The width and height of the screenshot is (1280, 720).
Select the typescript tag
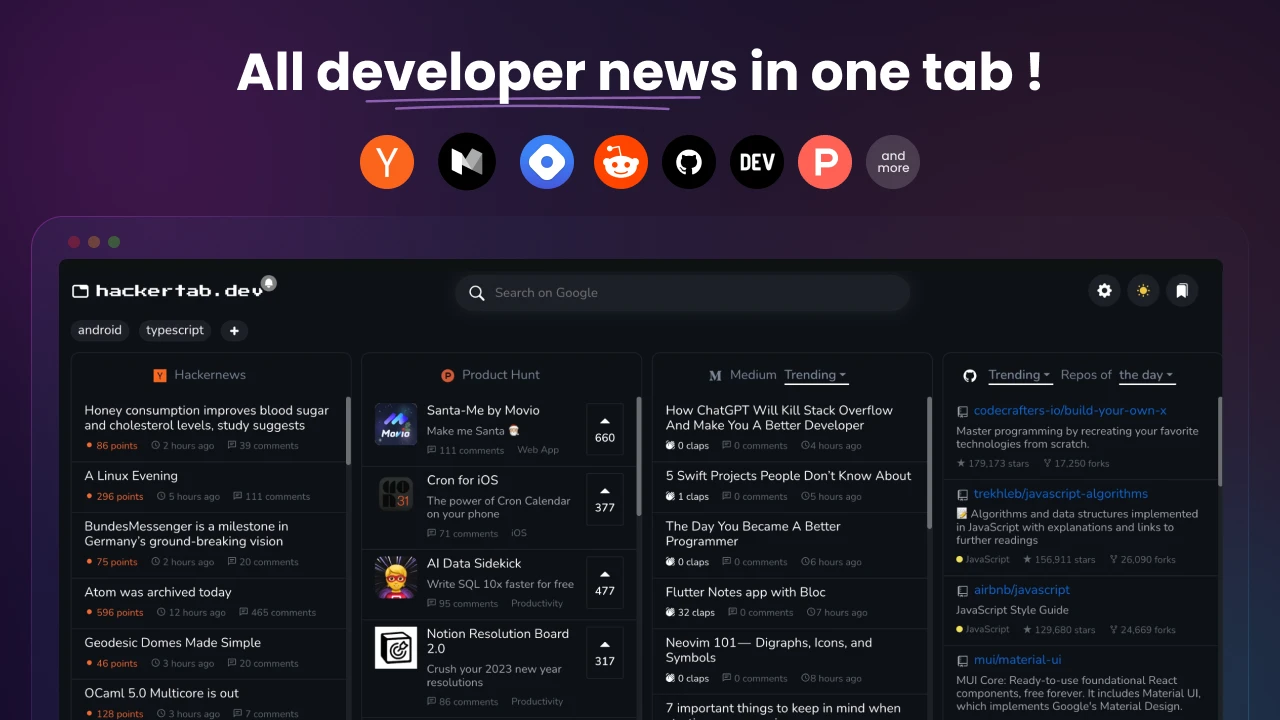point(175,330)
